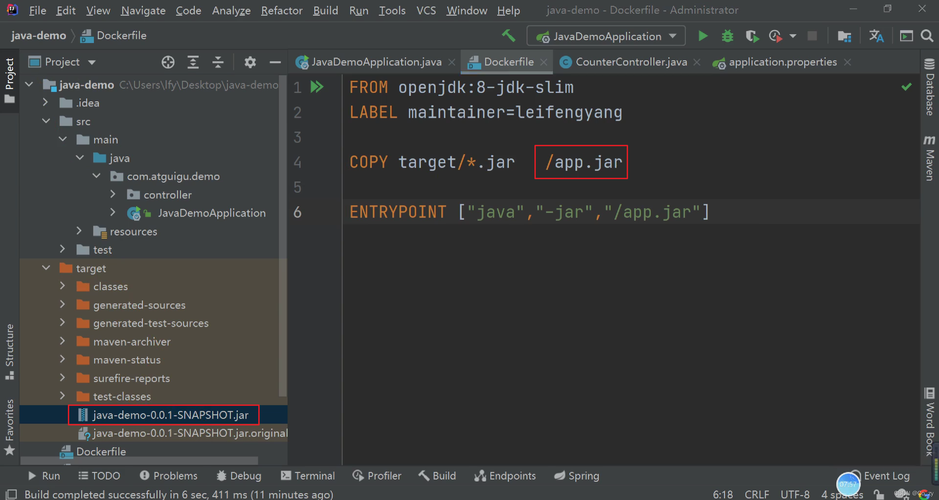
Task: Click the tool window toggle icon in status bar
Action: (x=11, y=494)
